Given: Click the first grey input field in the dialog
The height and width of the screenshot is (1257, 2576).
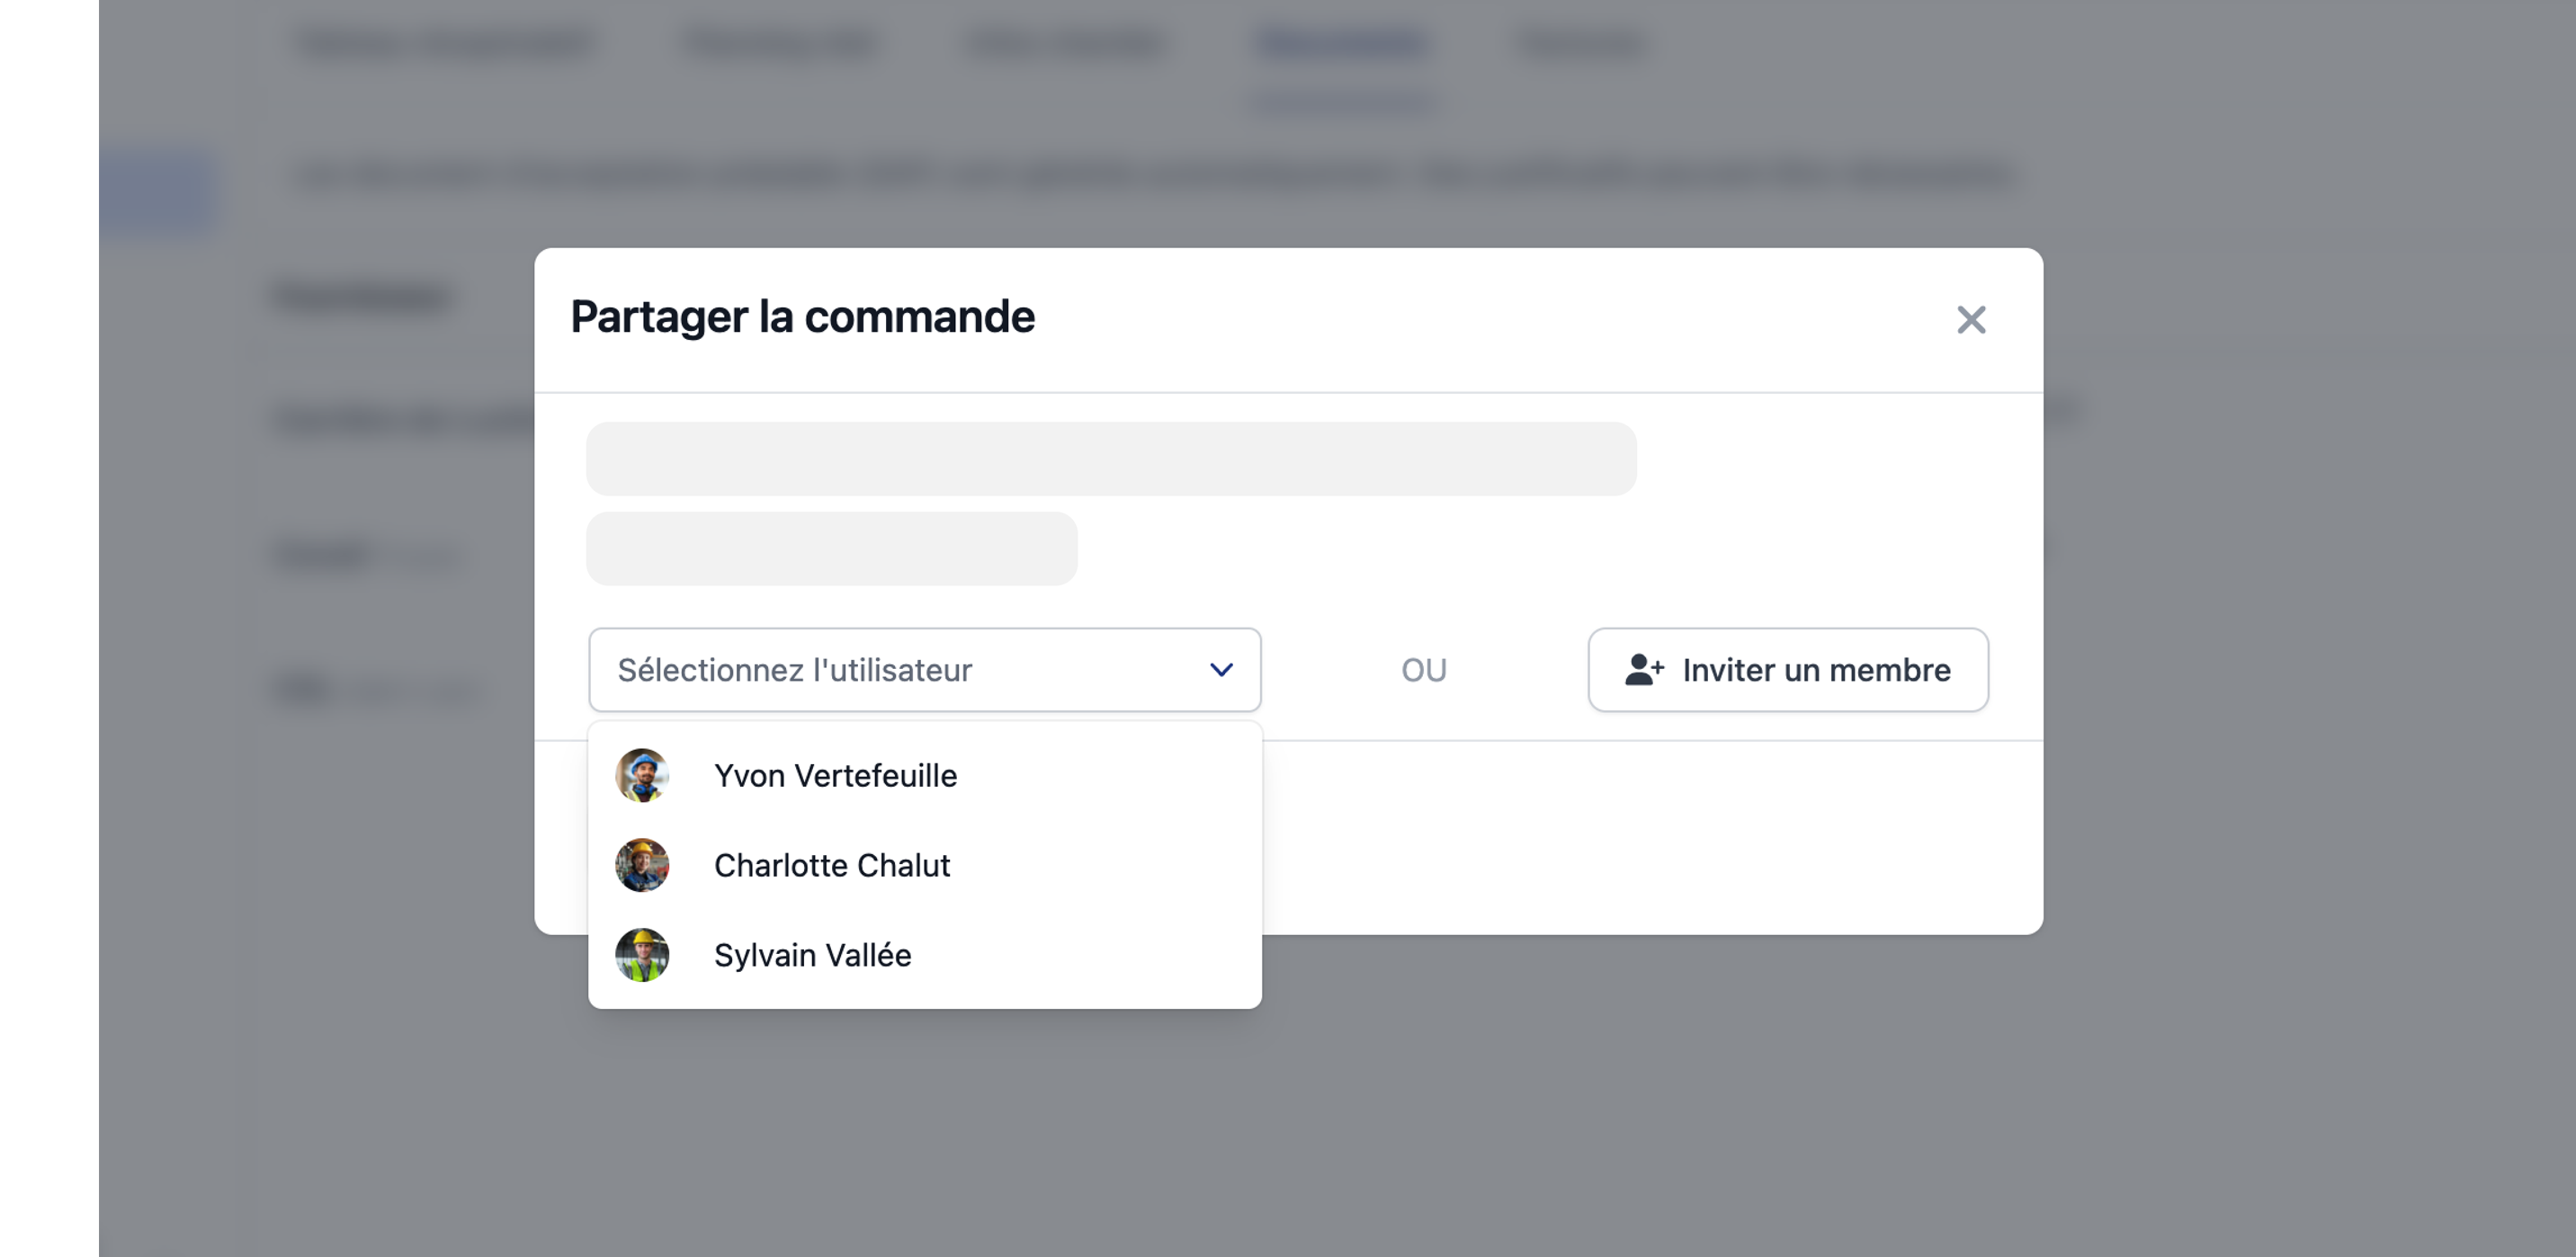Looking at the screenshot, I should [x=1110, y=457].
